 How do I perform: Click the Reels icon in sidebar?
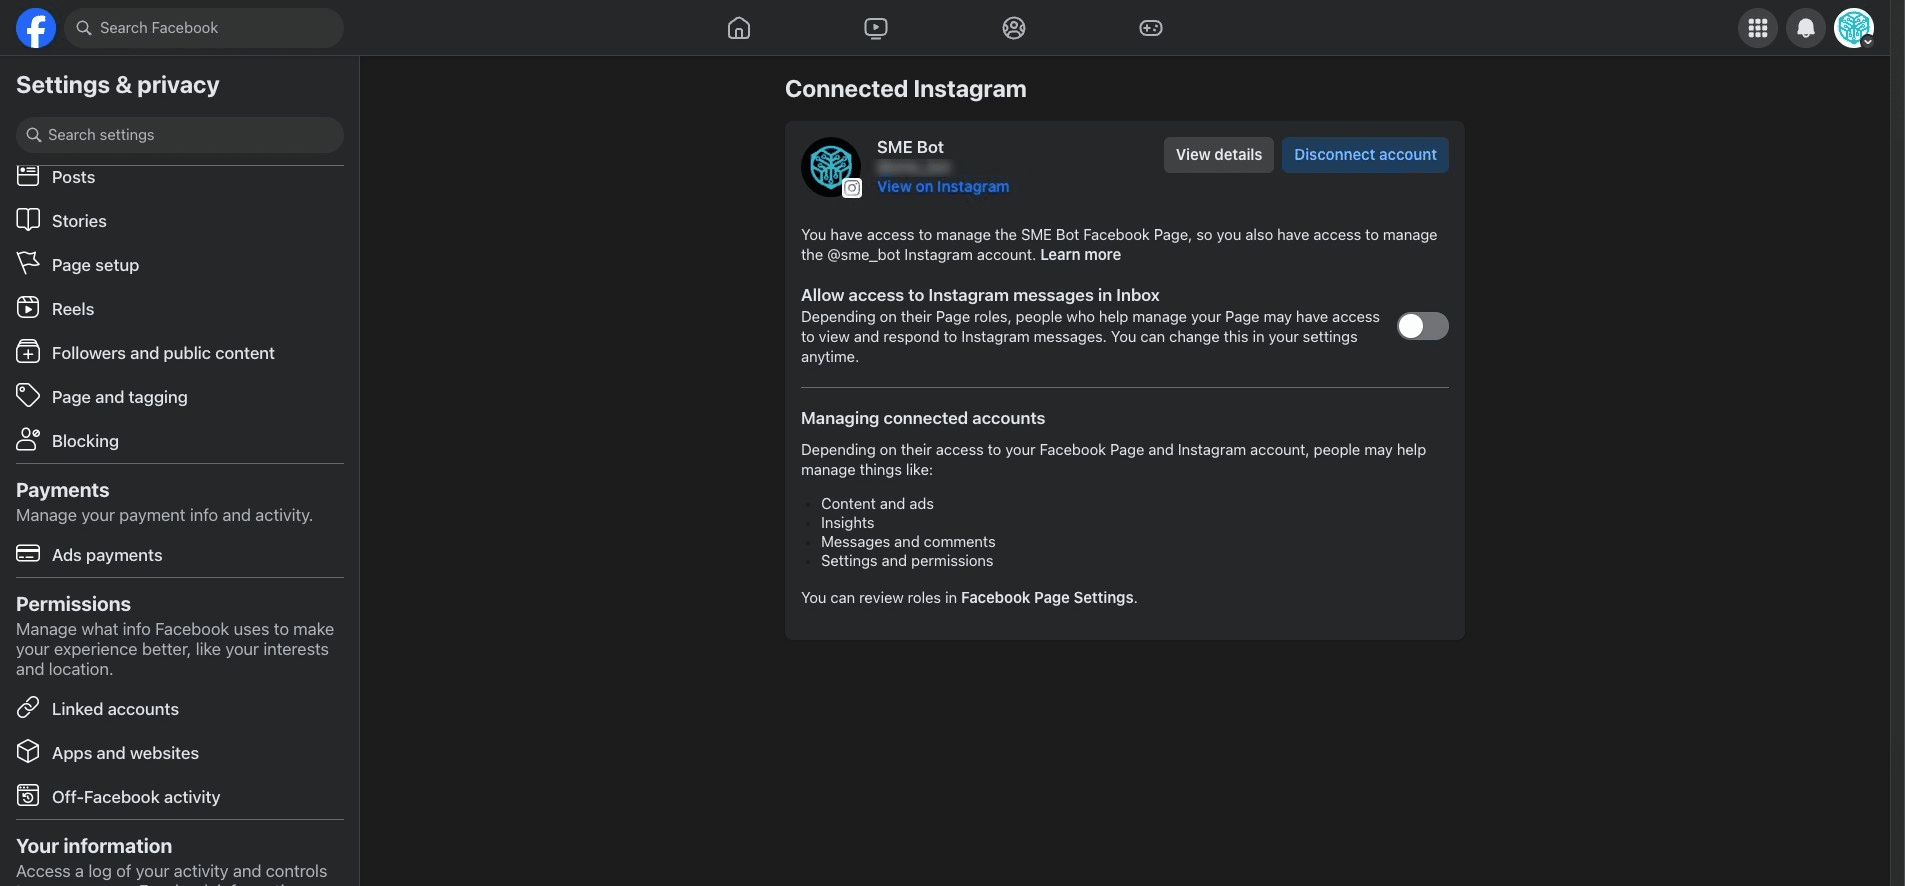(28, 308)
